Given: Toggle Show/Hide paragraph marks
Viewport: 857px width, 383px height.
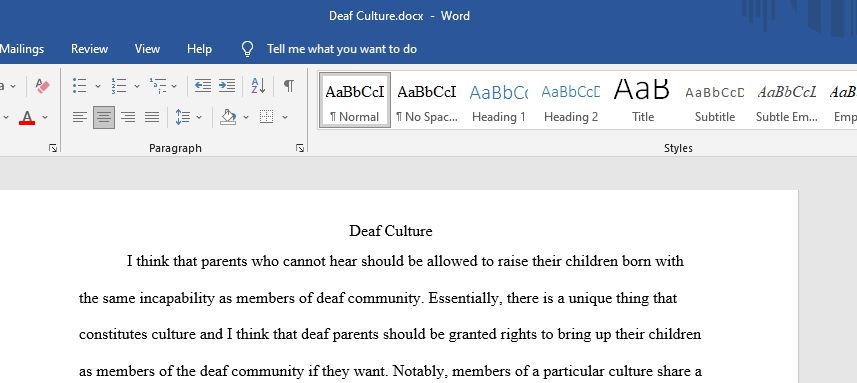Looking at the screenshot, I should pyautogui.click(x=289, y=86).
